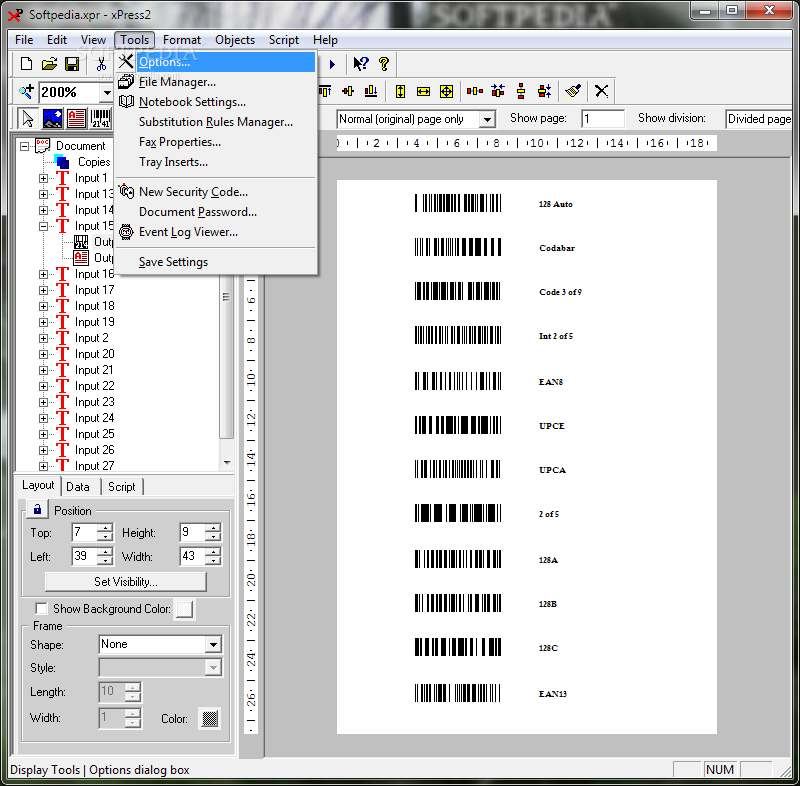
Task: Click tree panel scroll down arrow
Action: [227, 463]
